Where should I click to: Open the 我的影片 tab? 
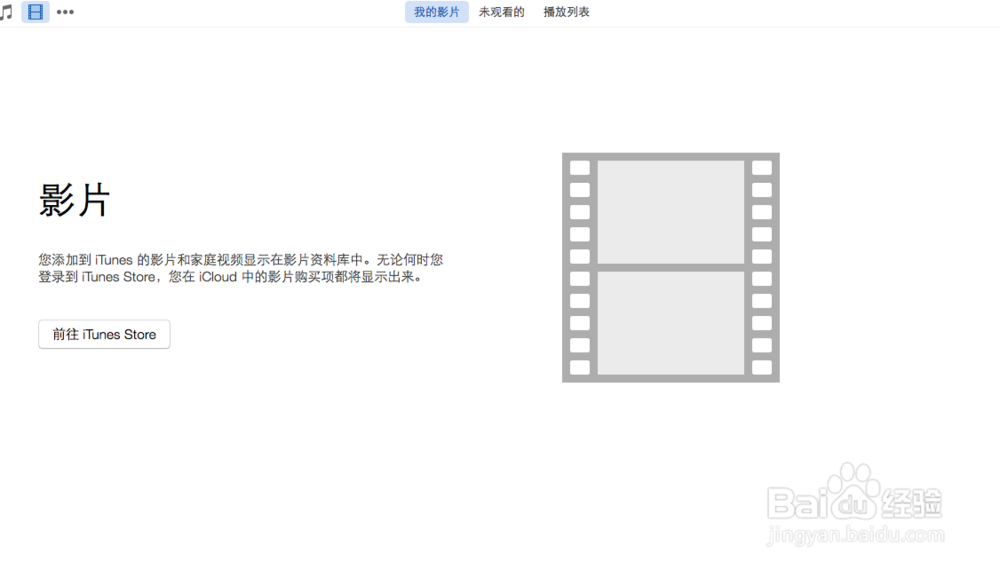[436, 11]
